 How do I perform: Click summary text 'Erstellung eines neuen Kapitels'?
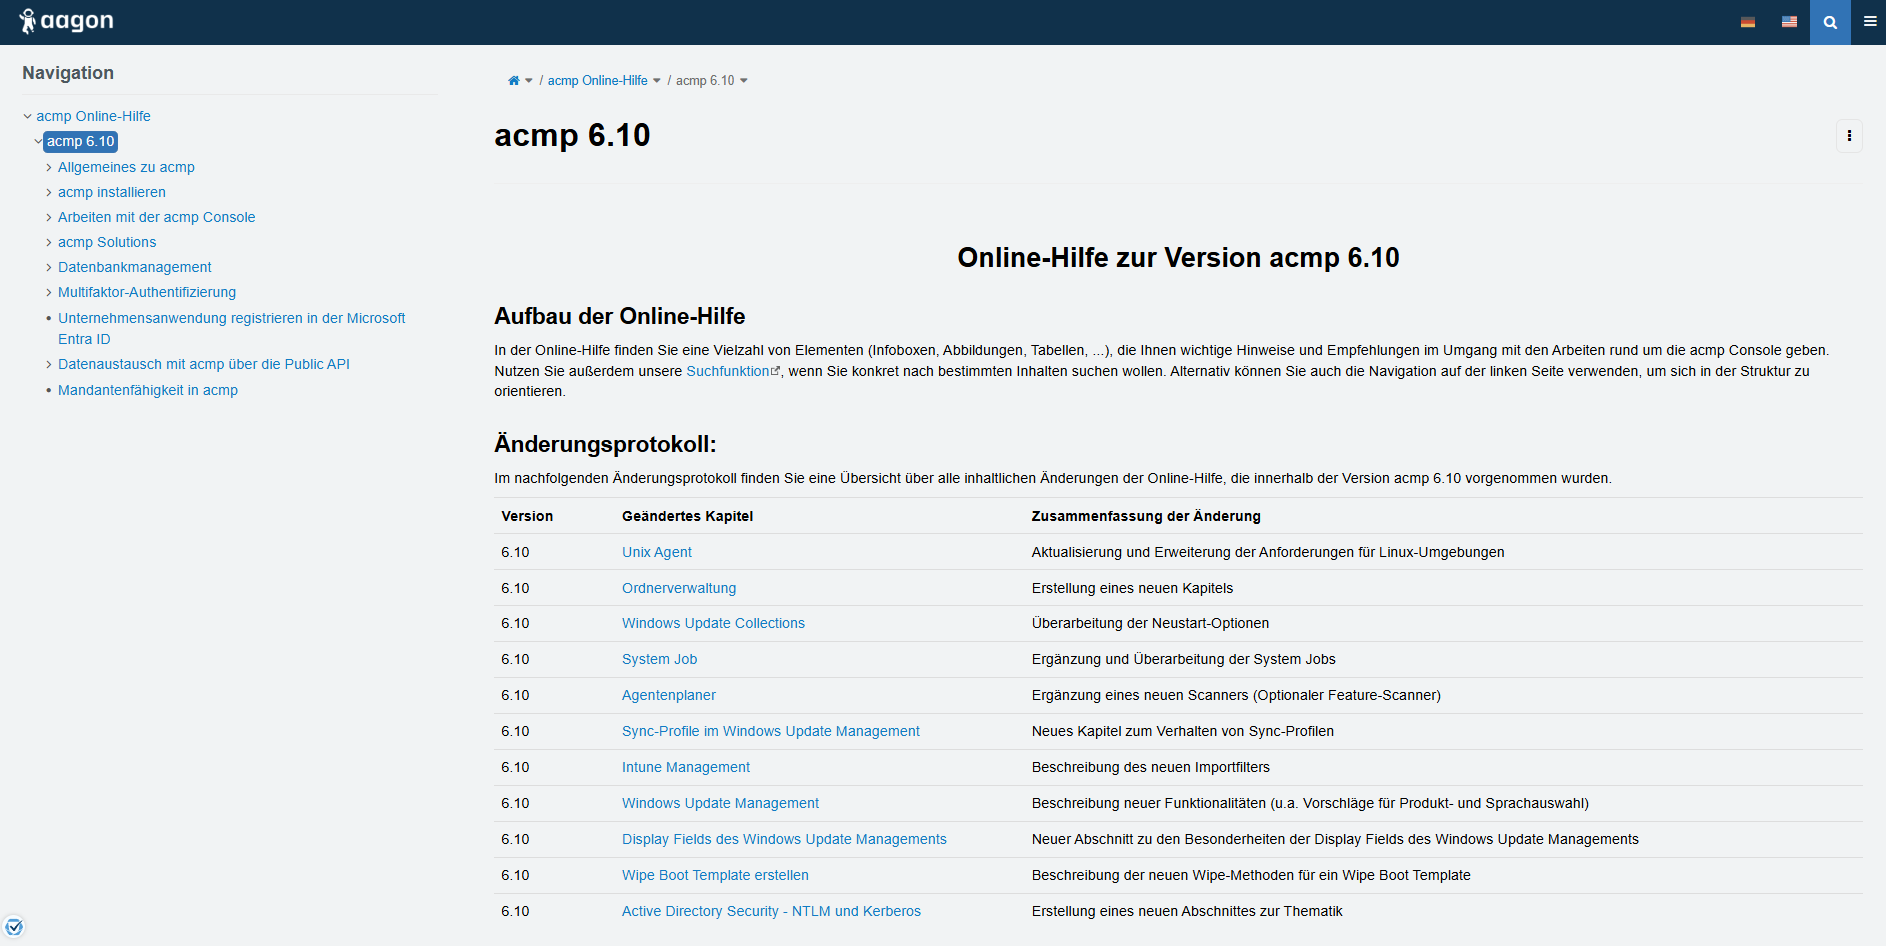point(1133,588)
